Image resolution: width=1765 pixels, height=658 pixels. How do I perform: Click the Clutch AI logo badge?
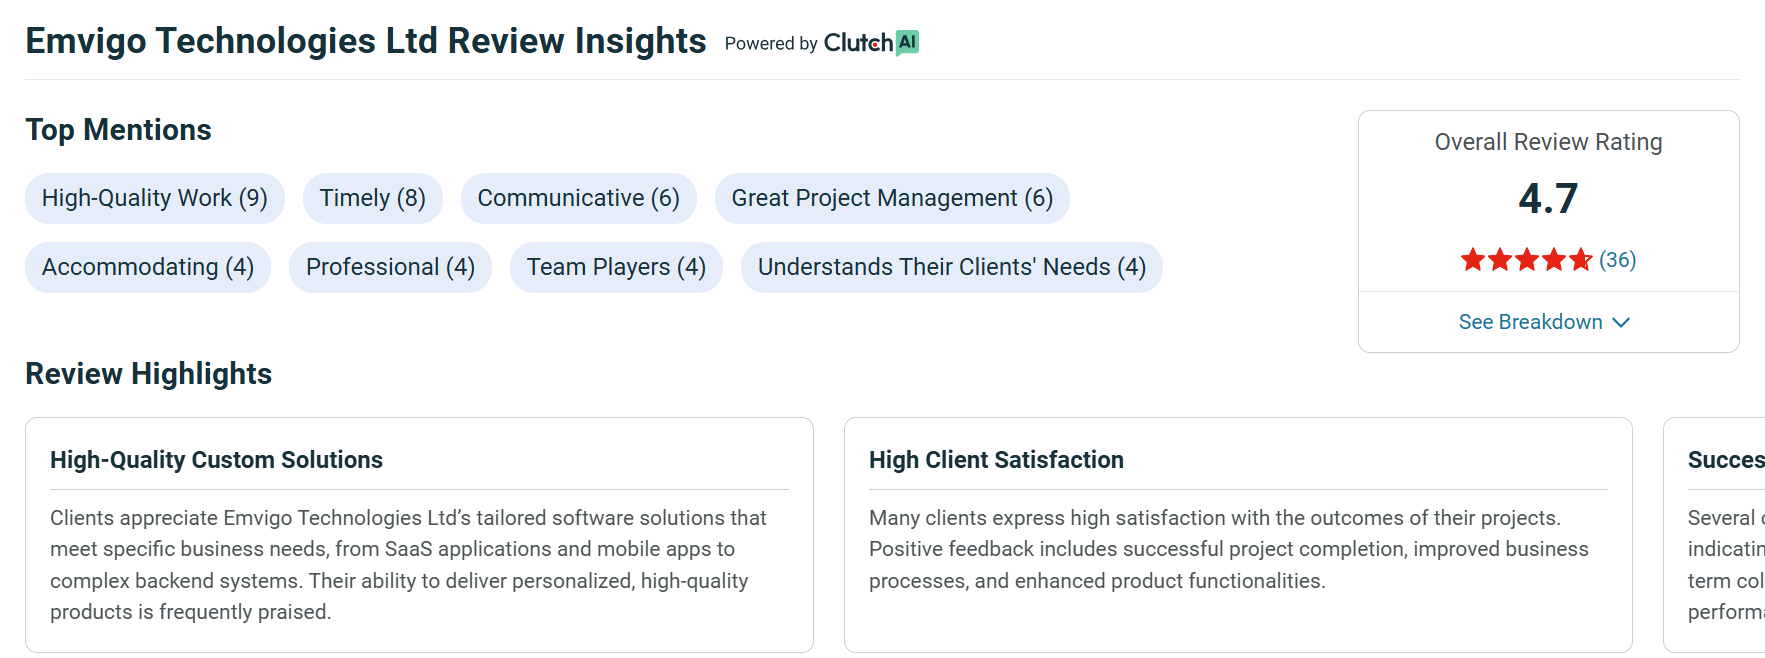907,42
